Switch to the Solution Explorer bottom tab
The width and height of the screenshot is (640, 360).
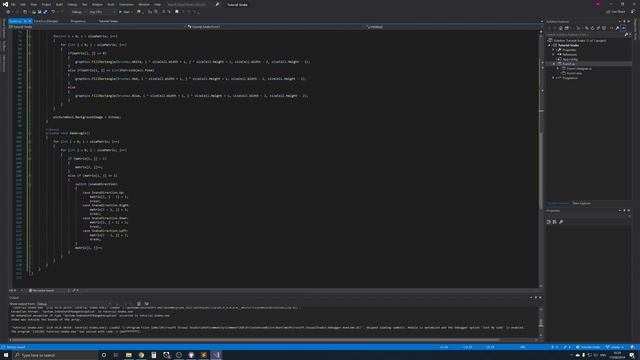pos(558,203)
